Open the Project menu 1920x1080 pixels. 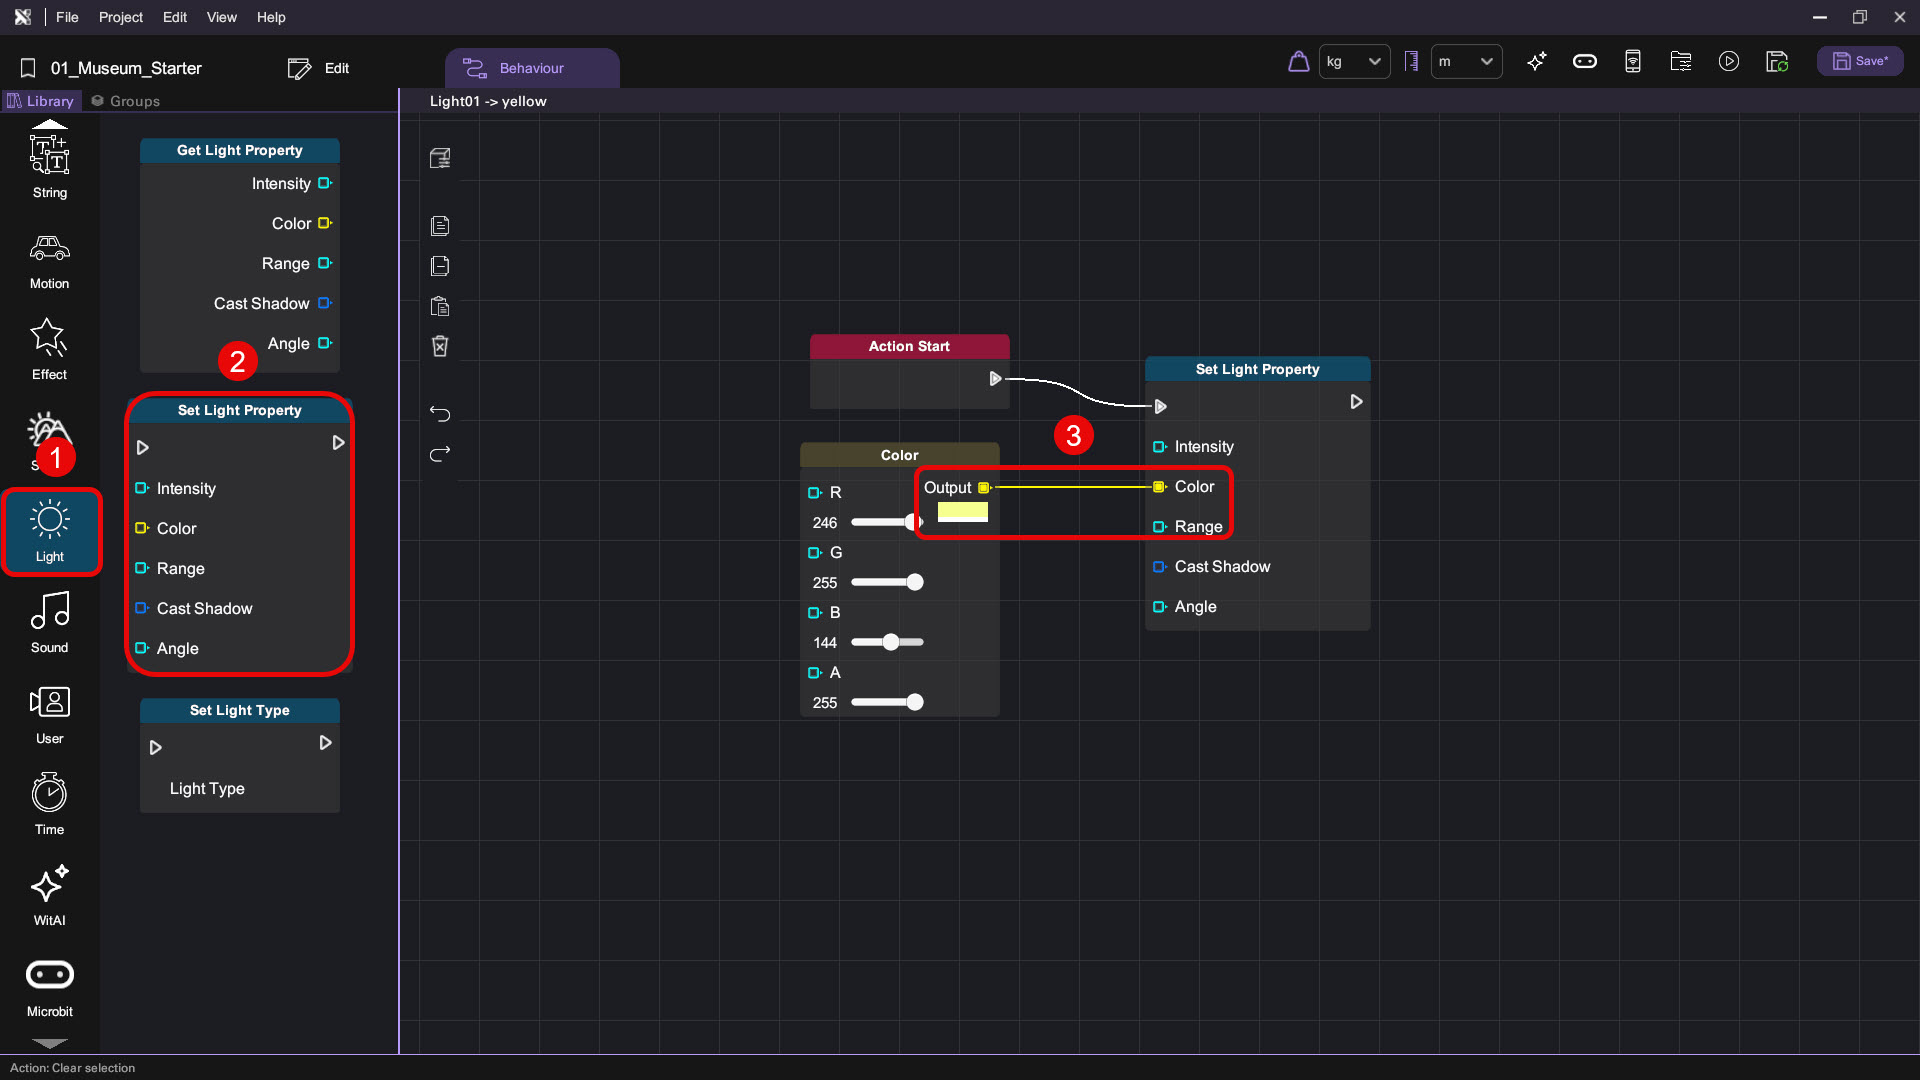(120, 17)
